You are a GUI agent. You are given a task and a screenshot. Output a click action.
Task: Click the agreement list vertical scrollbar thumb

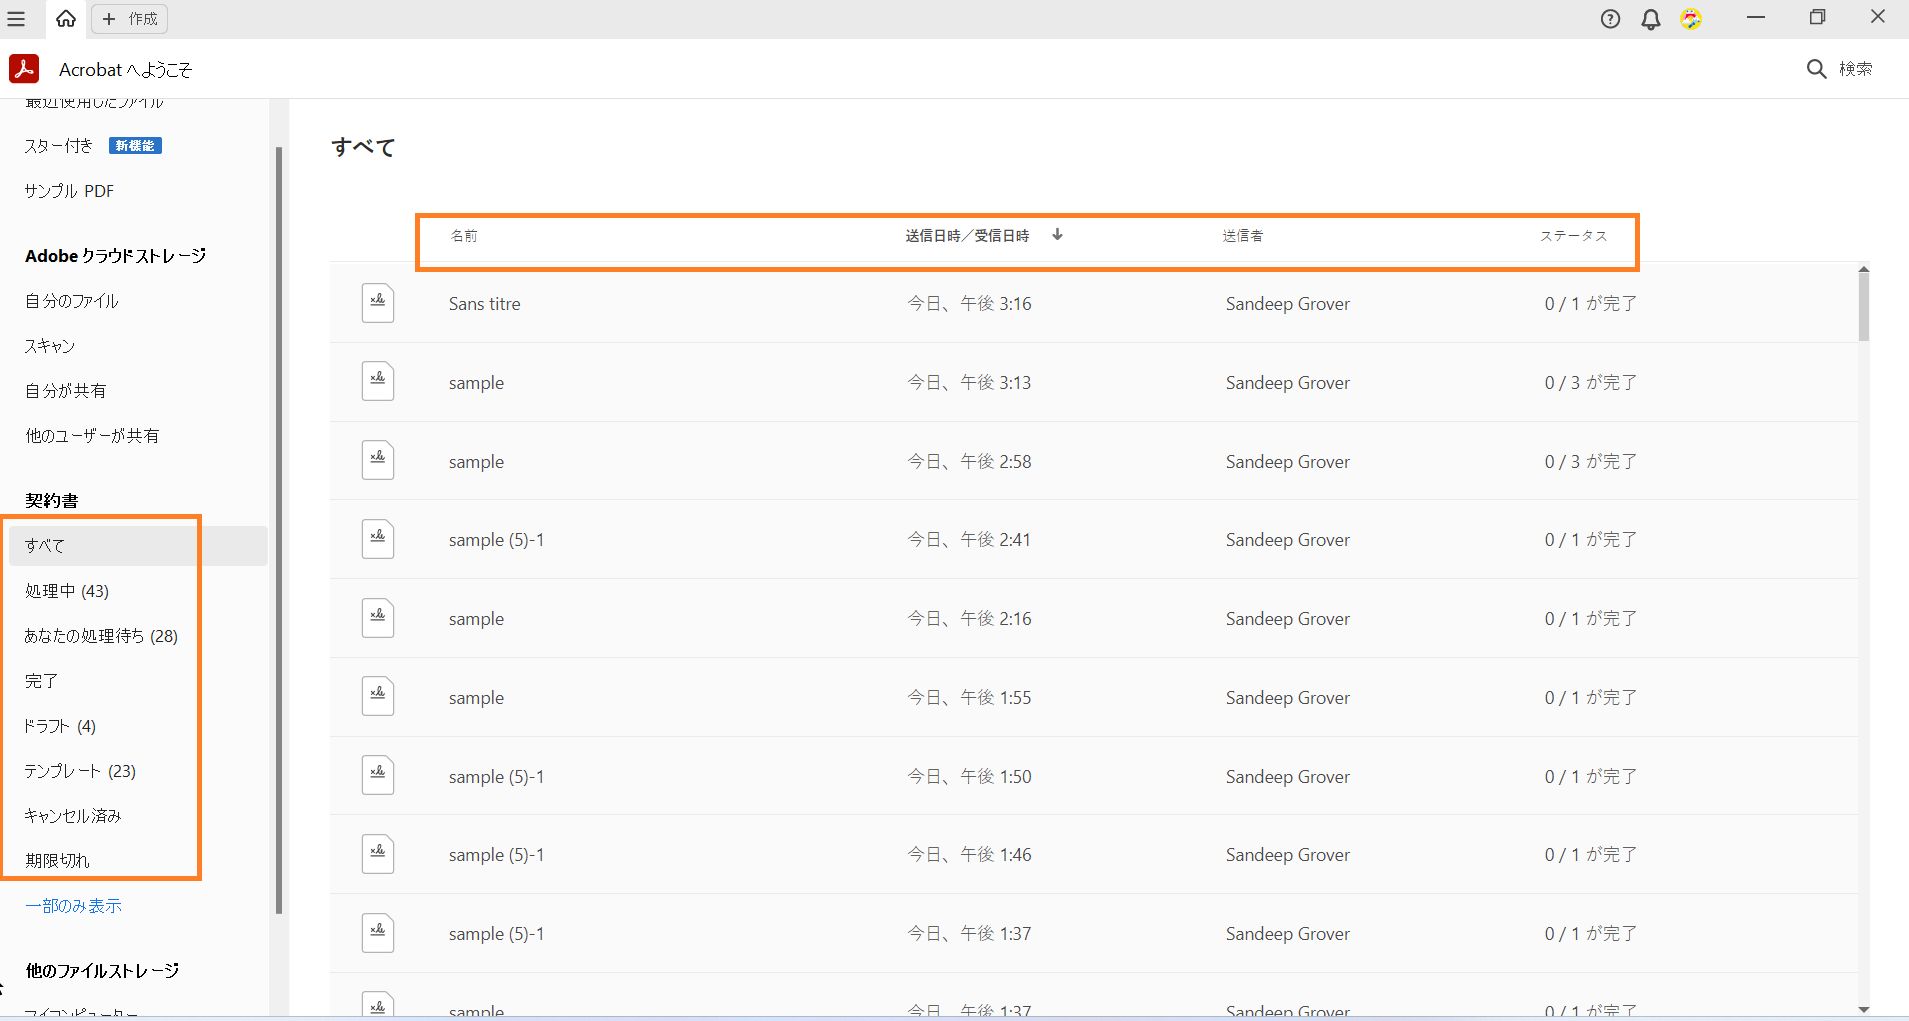(x=1864, y=308)
